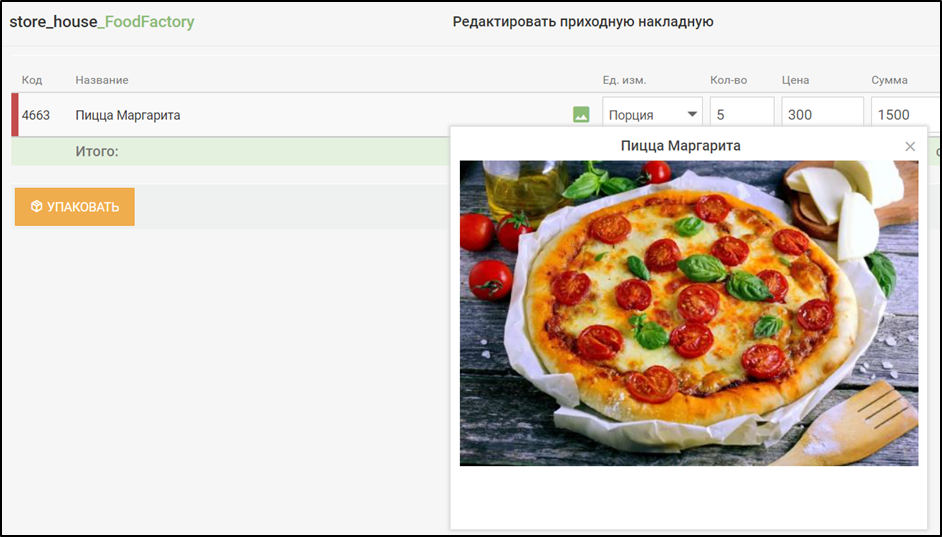Click the box icon inside the УПАКОВАТЬ button
This screenshot has width=942, height=537.
[36, 207]
